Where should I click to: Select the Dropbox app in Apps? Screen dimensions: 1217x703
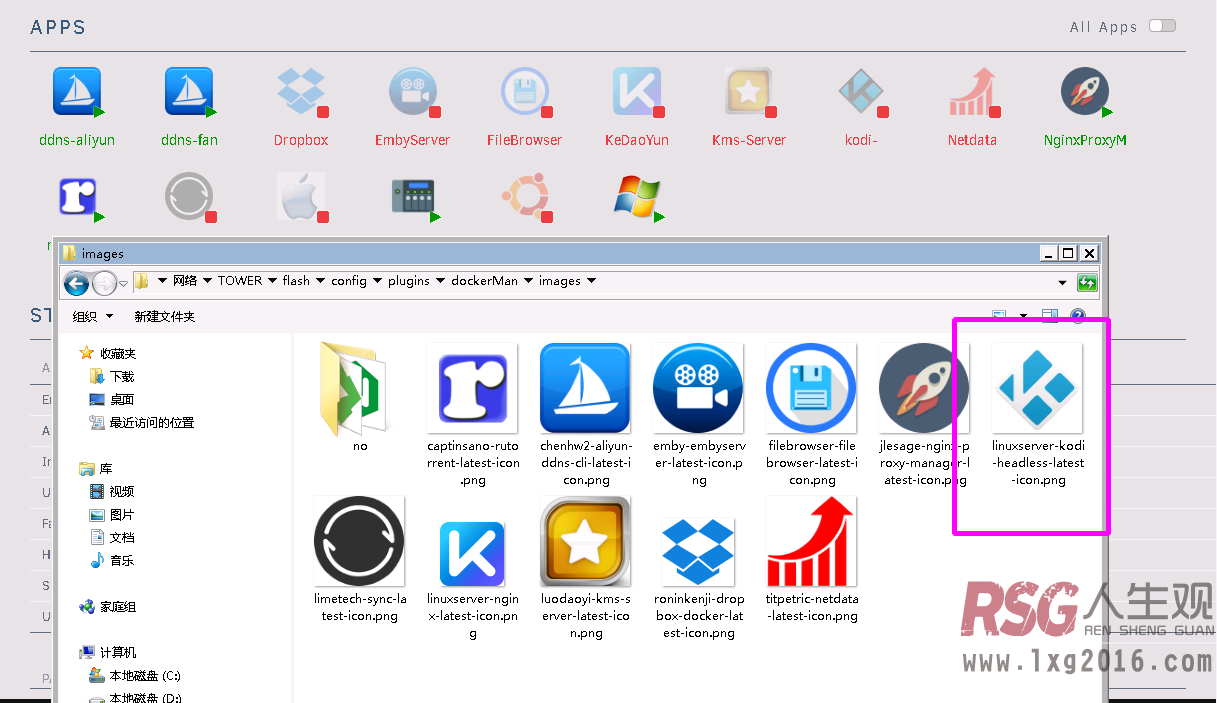301,93
